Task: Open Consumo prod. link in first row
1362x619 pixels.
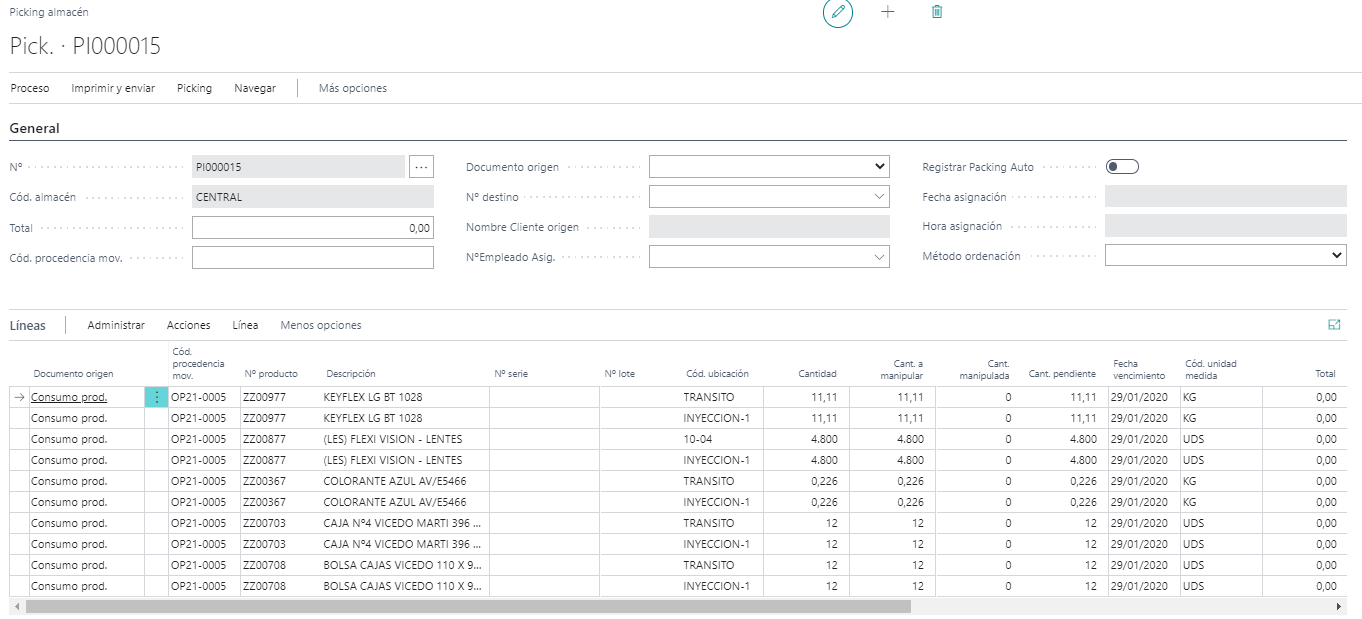Action: point(69,397)
